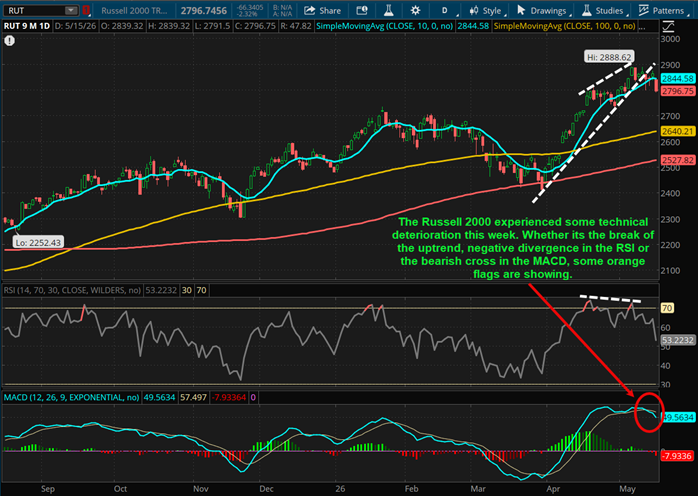Click the MACD zero line value 0
Screen dimensions: 699x496
[x=253, y=397]
